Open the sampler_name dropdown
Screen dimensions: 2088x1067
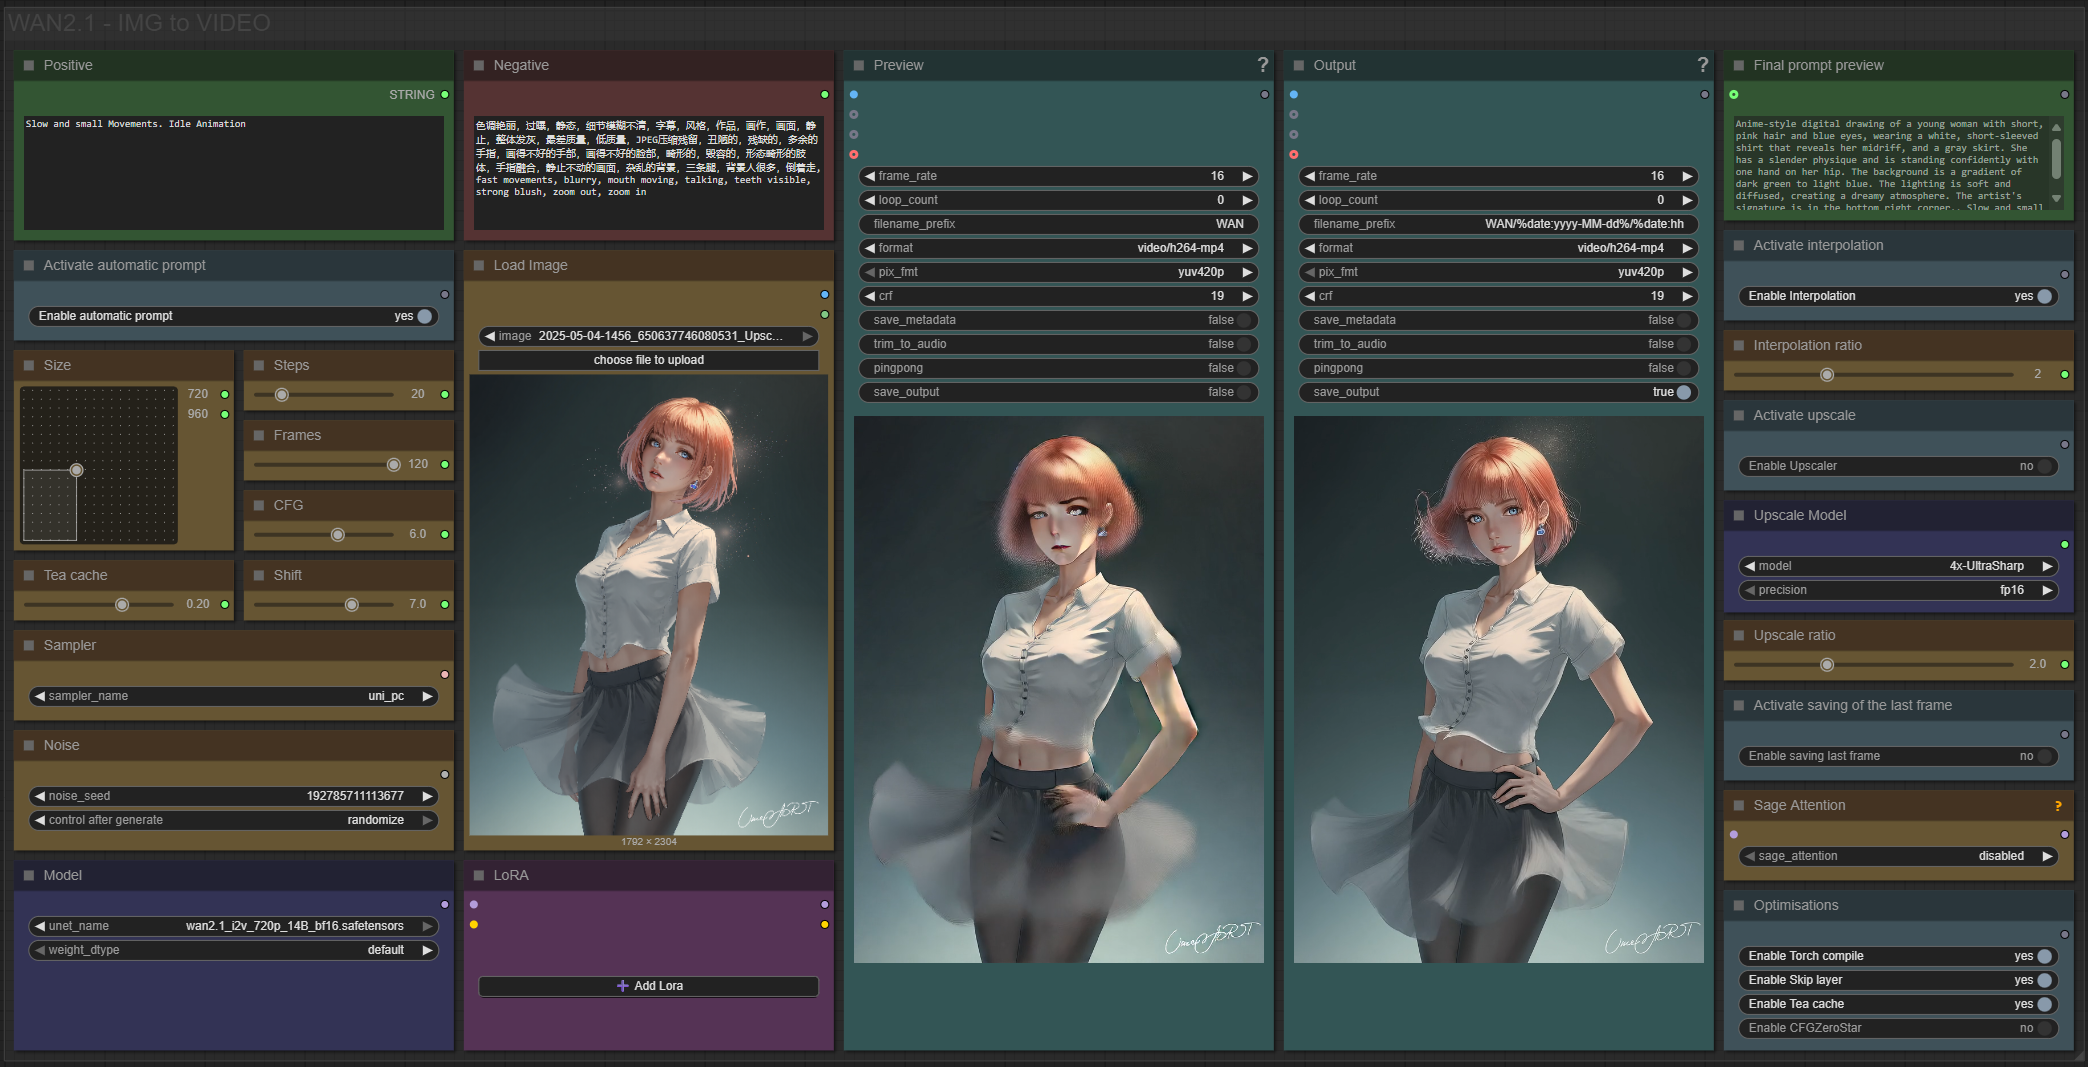pos(233,696)
